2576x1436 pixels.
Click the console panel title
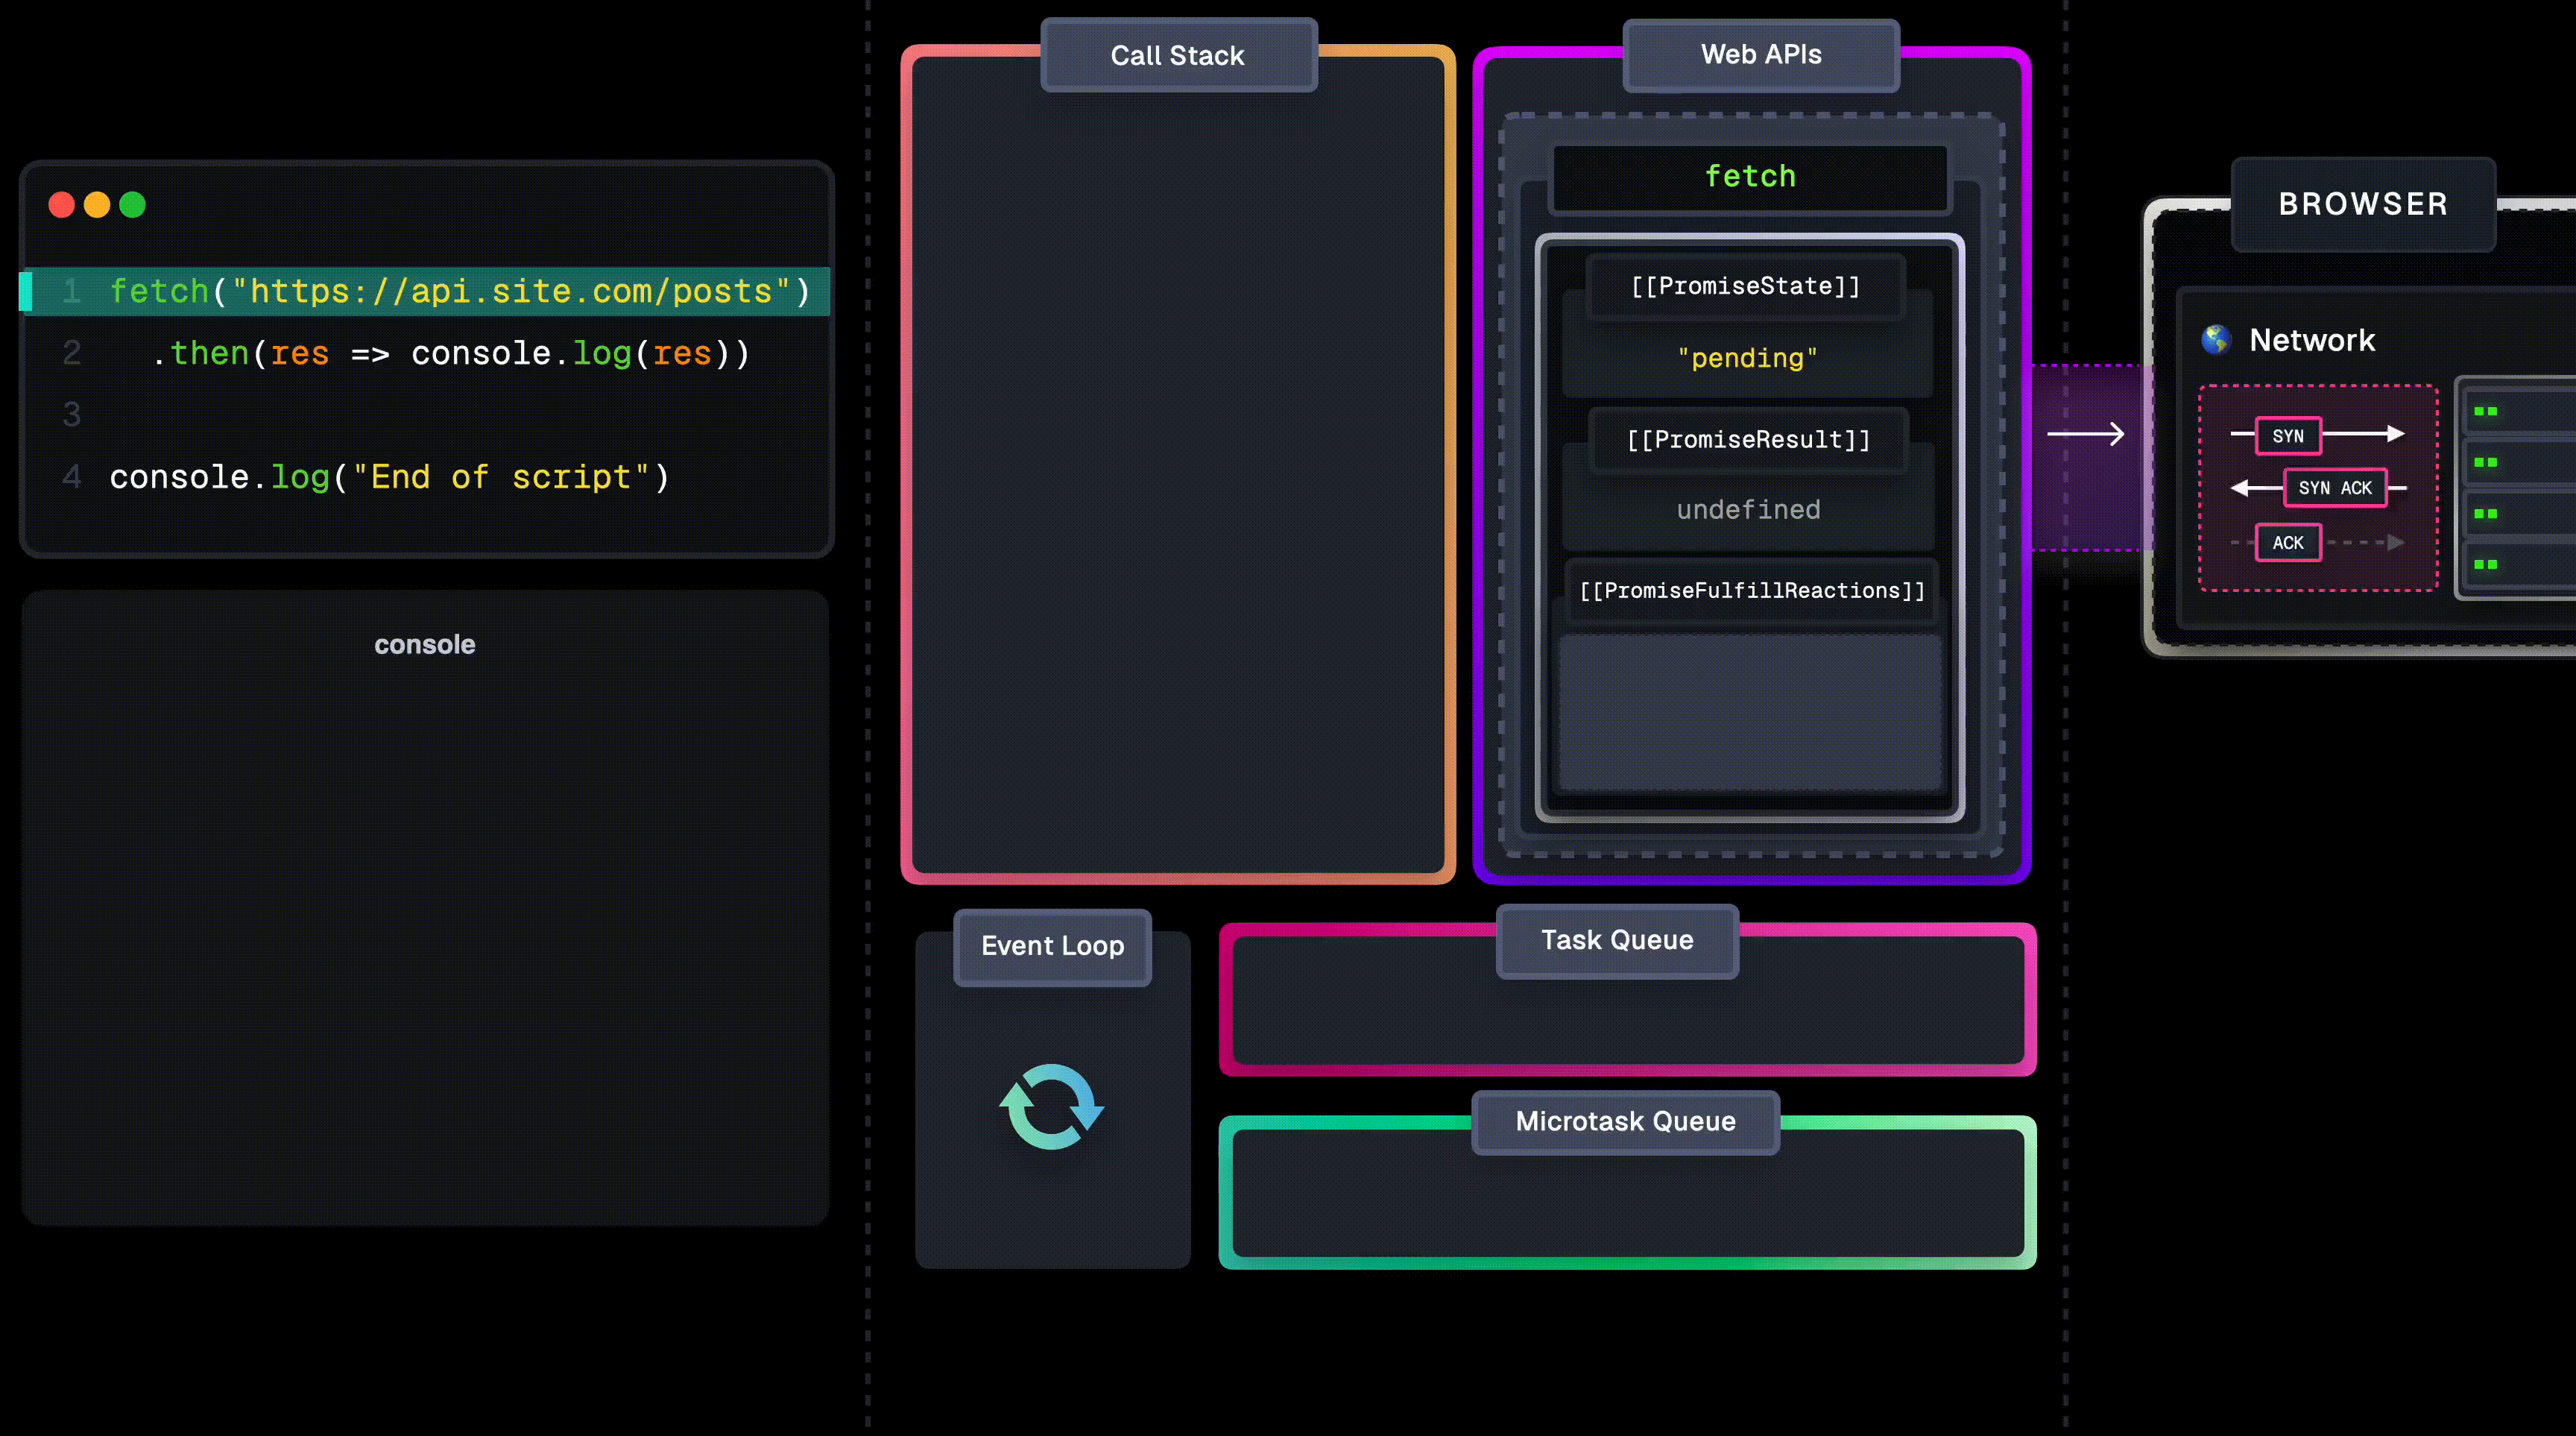click(x=425, y=644)
